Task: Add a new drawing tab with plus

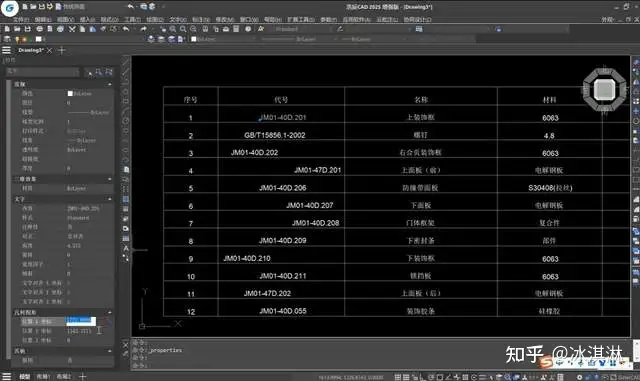Action: coord(62,50)
